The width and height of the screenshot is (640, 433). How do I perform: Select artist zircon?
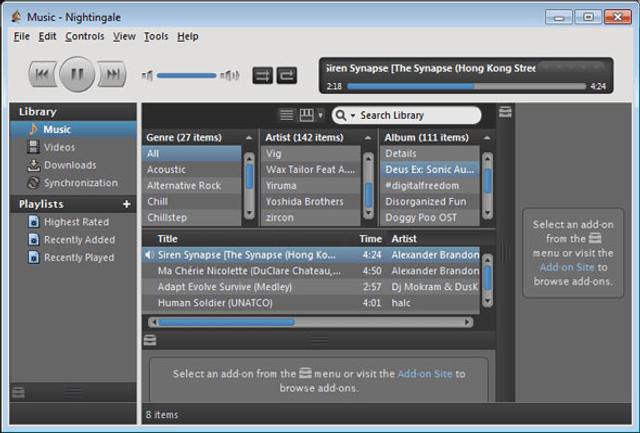click(x=311, y=218)
